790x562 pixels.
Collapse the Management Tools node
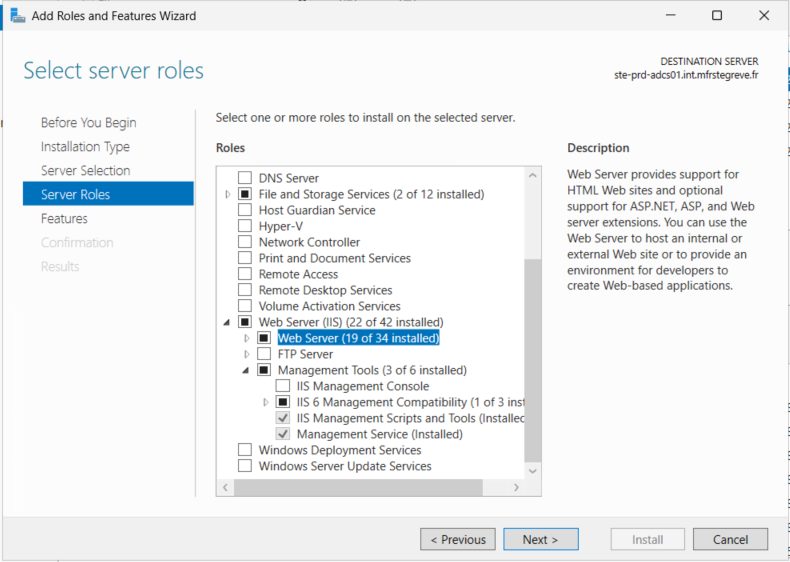246,370
